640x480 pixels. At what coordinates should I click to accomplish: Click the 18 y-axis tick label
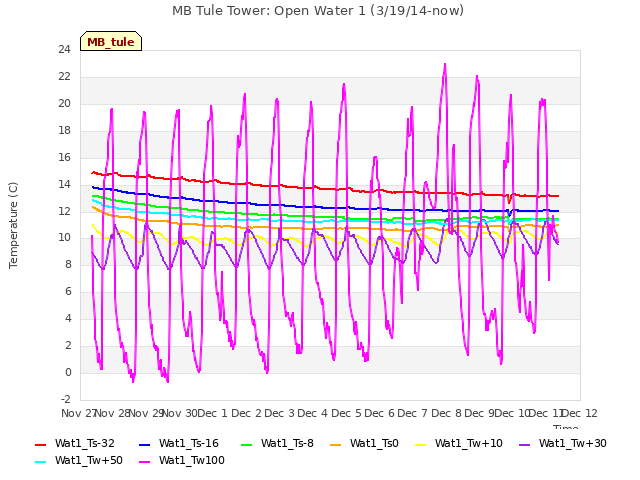pos(64,130)
